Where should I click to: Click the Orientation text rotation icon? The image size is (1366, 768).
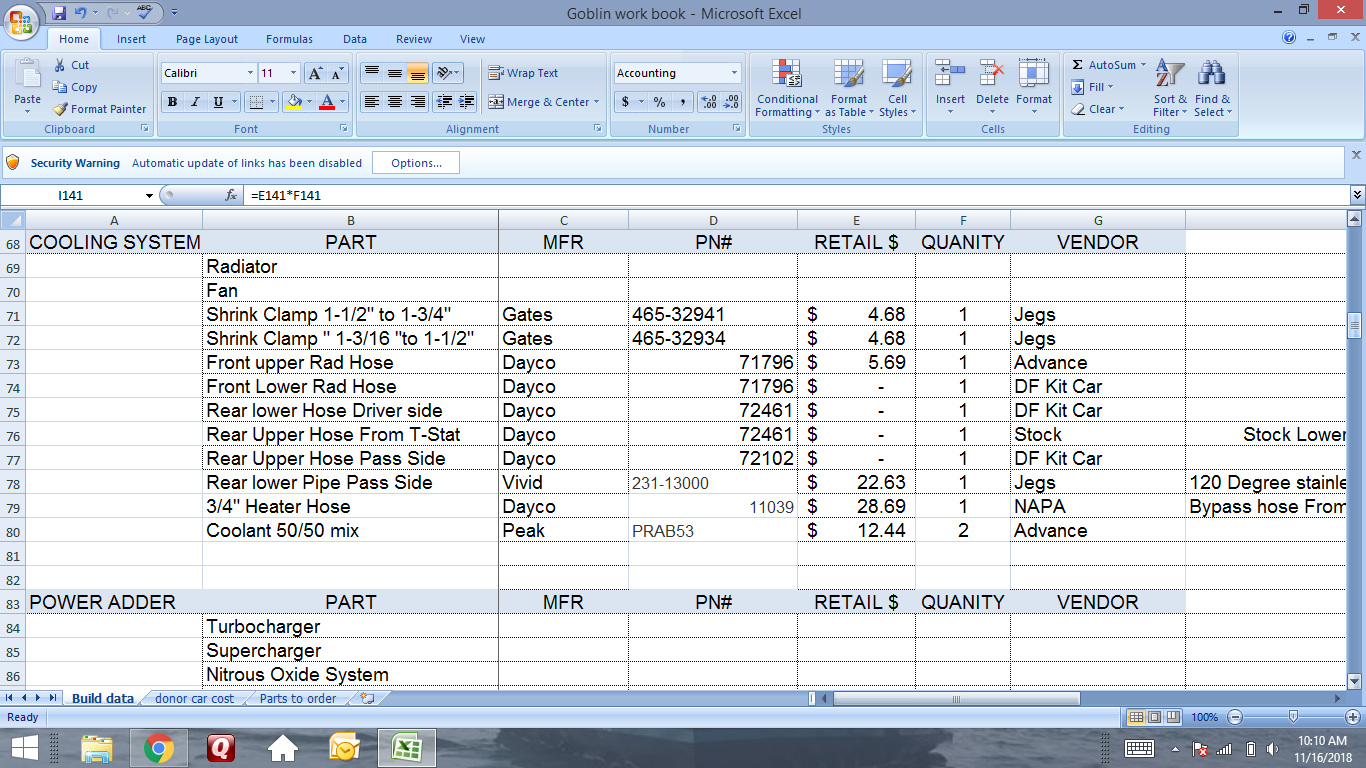[448, 73]
